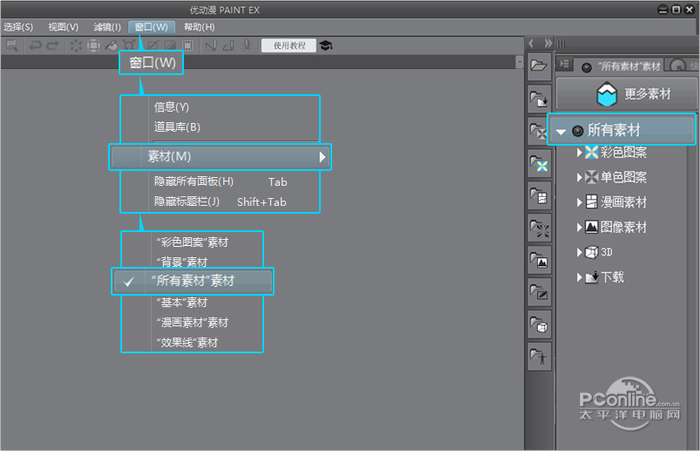Click the dotted-circle clear icon in toolbar
Image resolution: width=700 pixels, height=451 pixels.
[76, 46]
